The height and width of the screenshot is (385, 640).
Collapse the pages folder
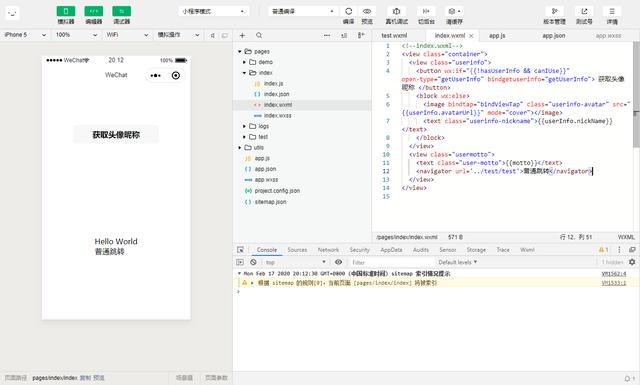coord(240,51)
